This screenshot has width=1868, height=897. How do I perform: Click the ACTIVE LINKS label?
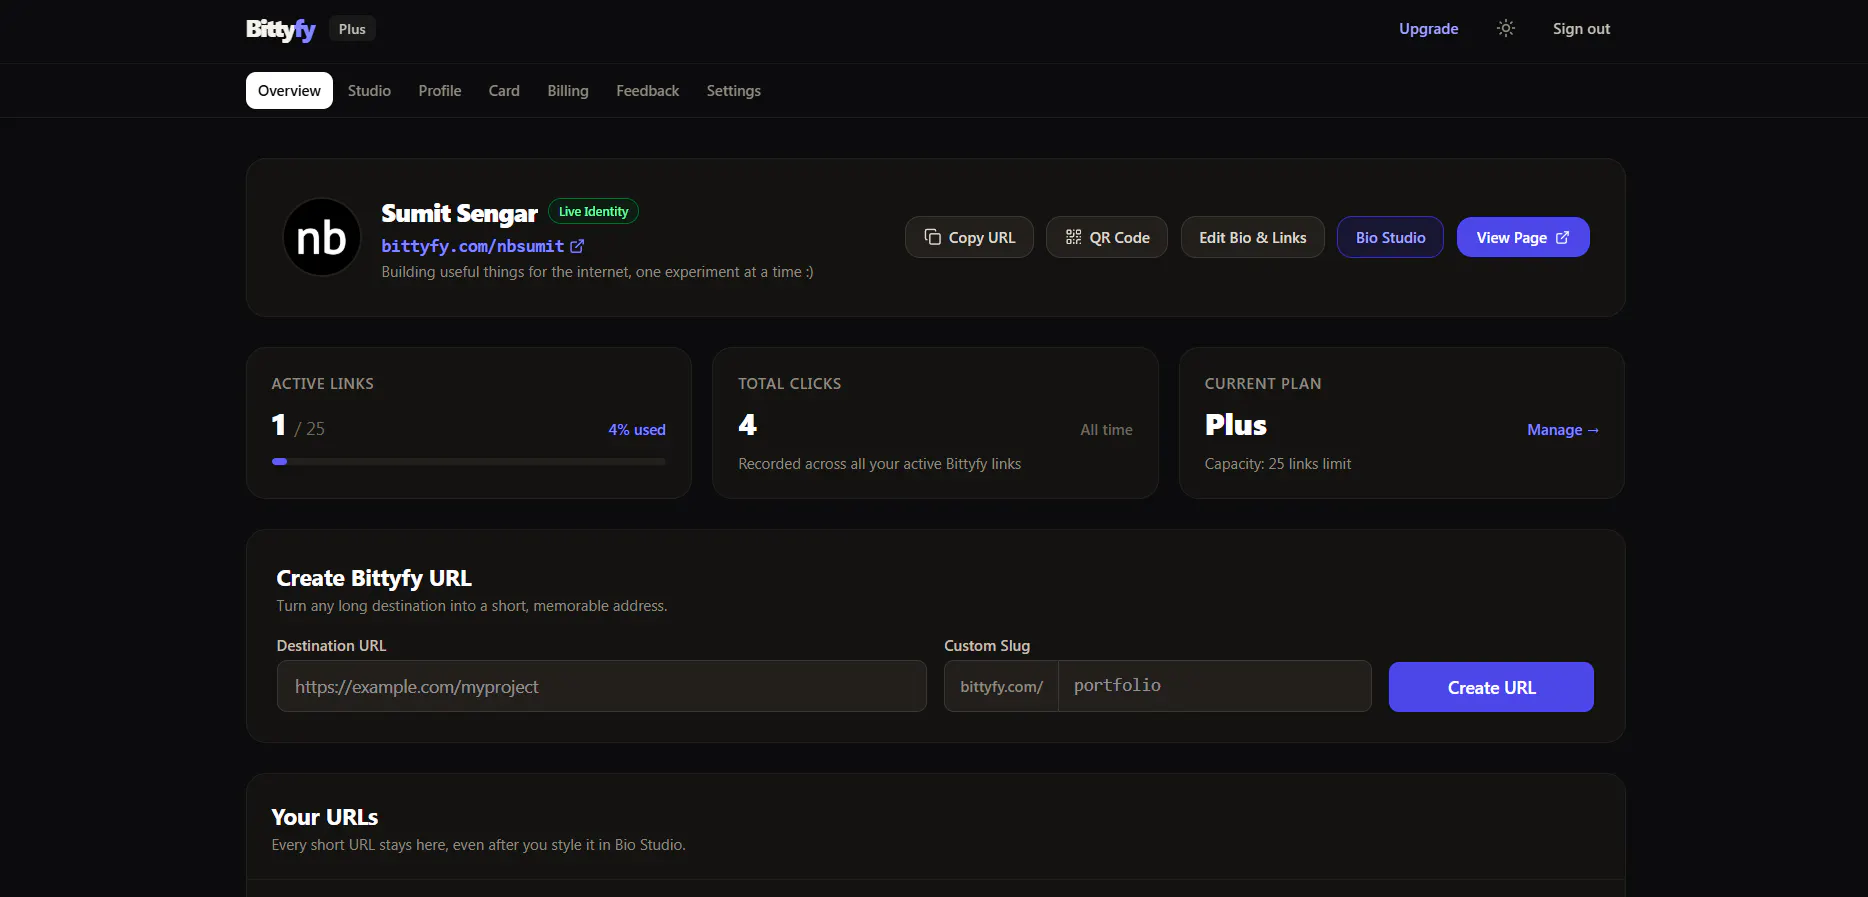point(322,384)
